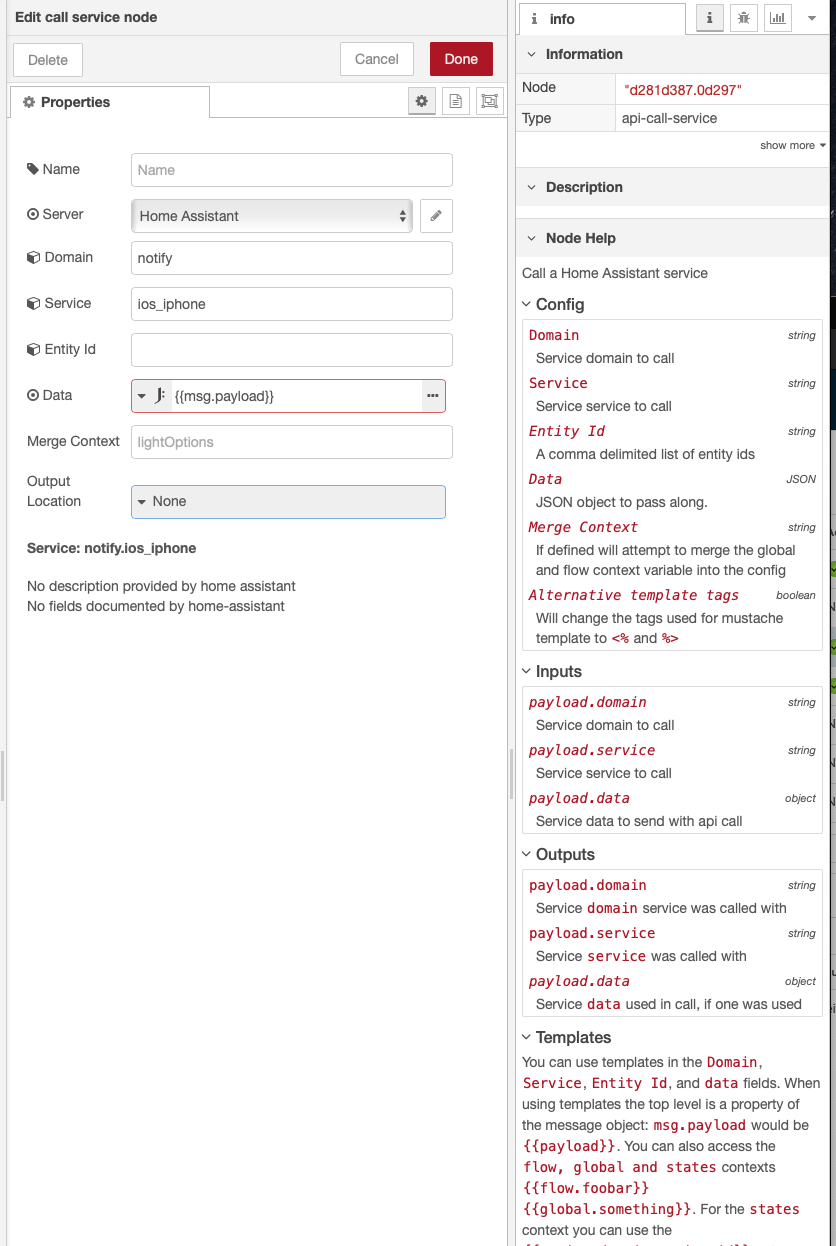
Task: Open the sidebar panel selector arrow
Action: pos(811,19)
